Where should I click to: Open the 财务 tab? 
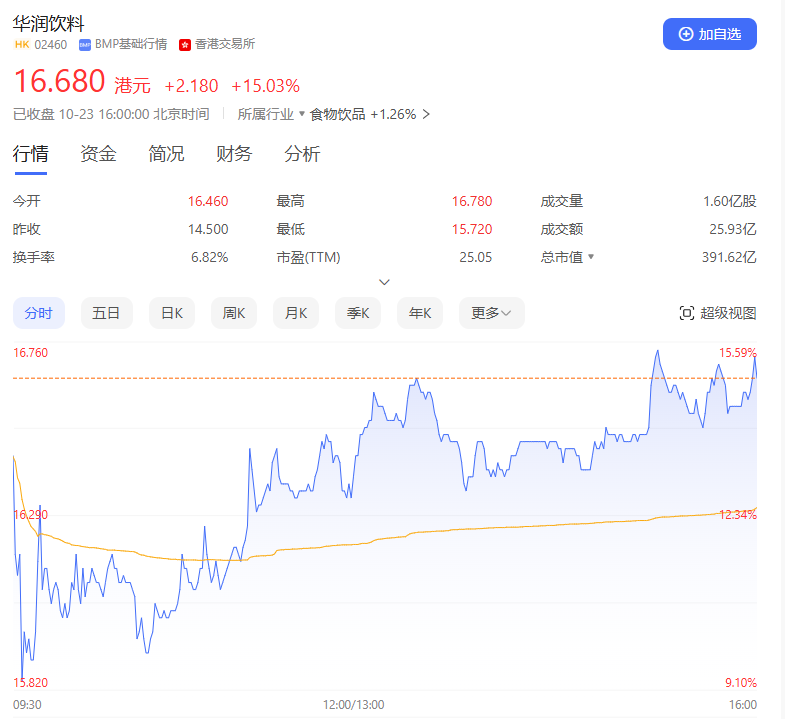234,153
